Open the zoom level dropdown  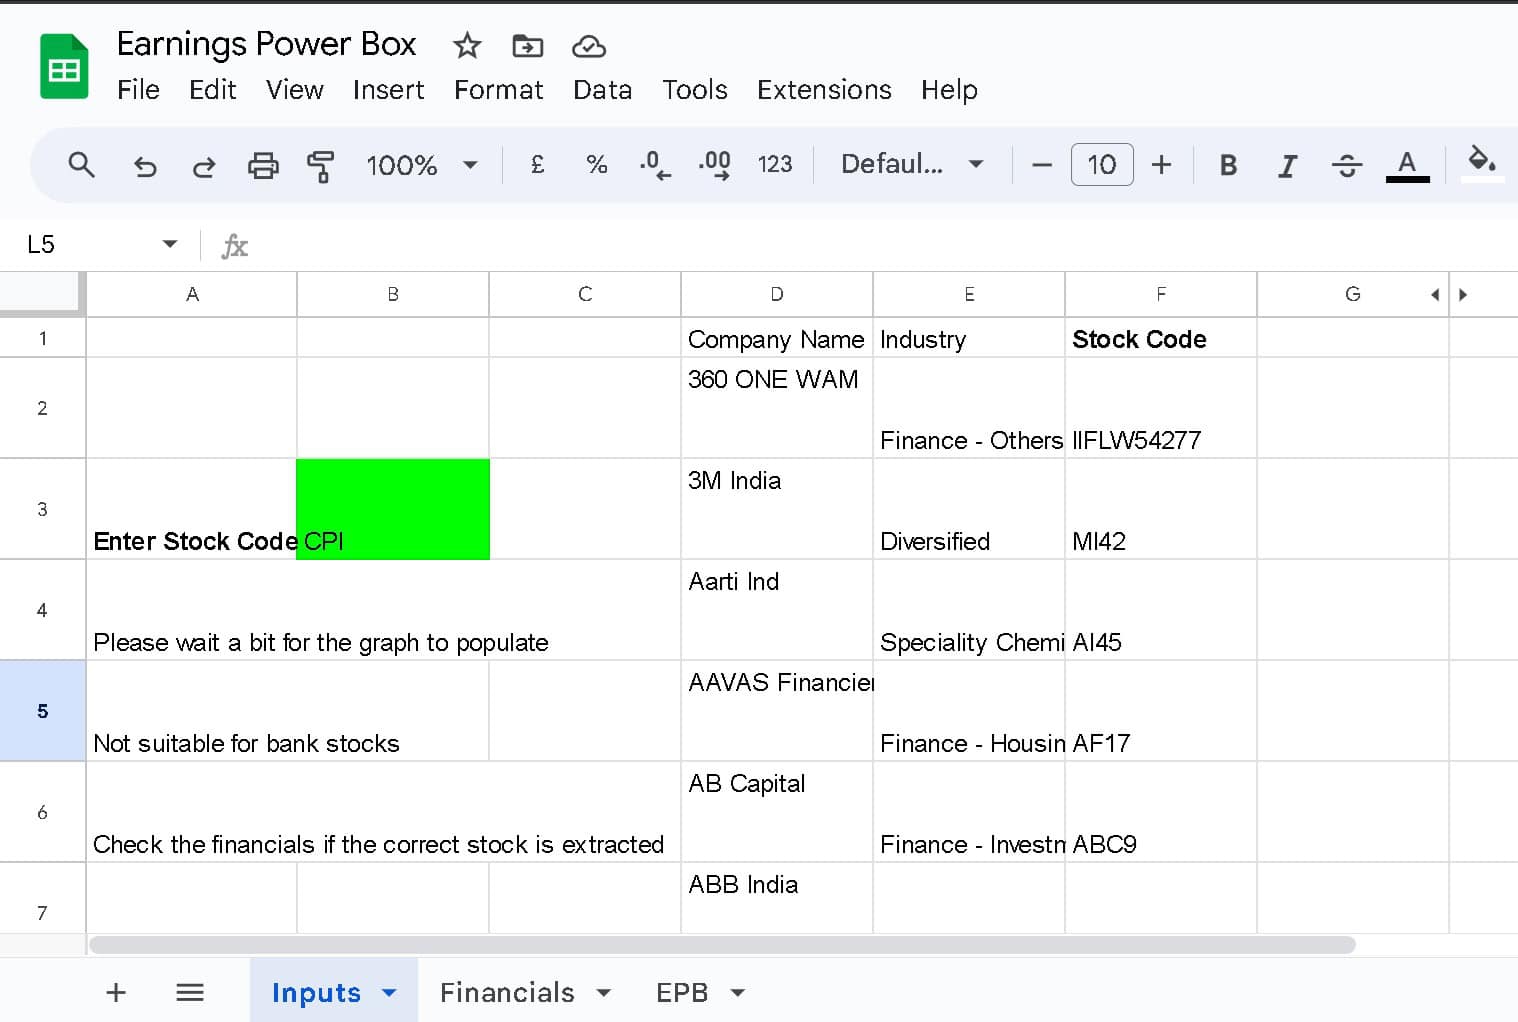coord(420,165)
